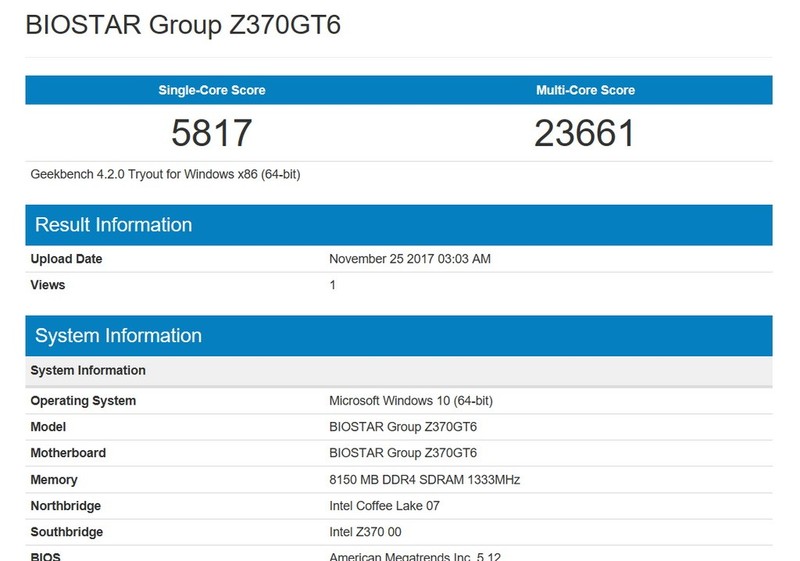The image size is (800, 561).
Task: Click the Memory label
Action: [54, 480]
